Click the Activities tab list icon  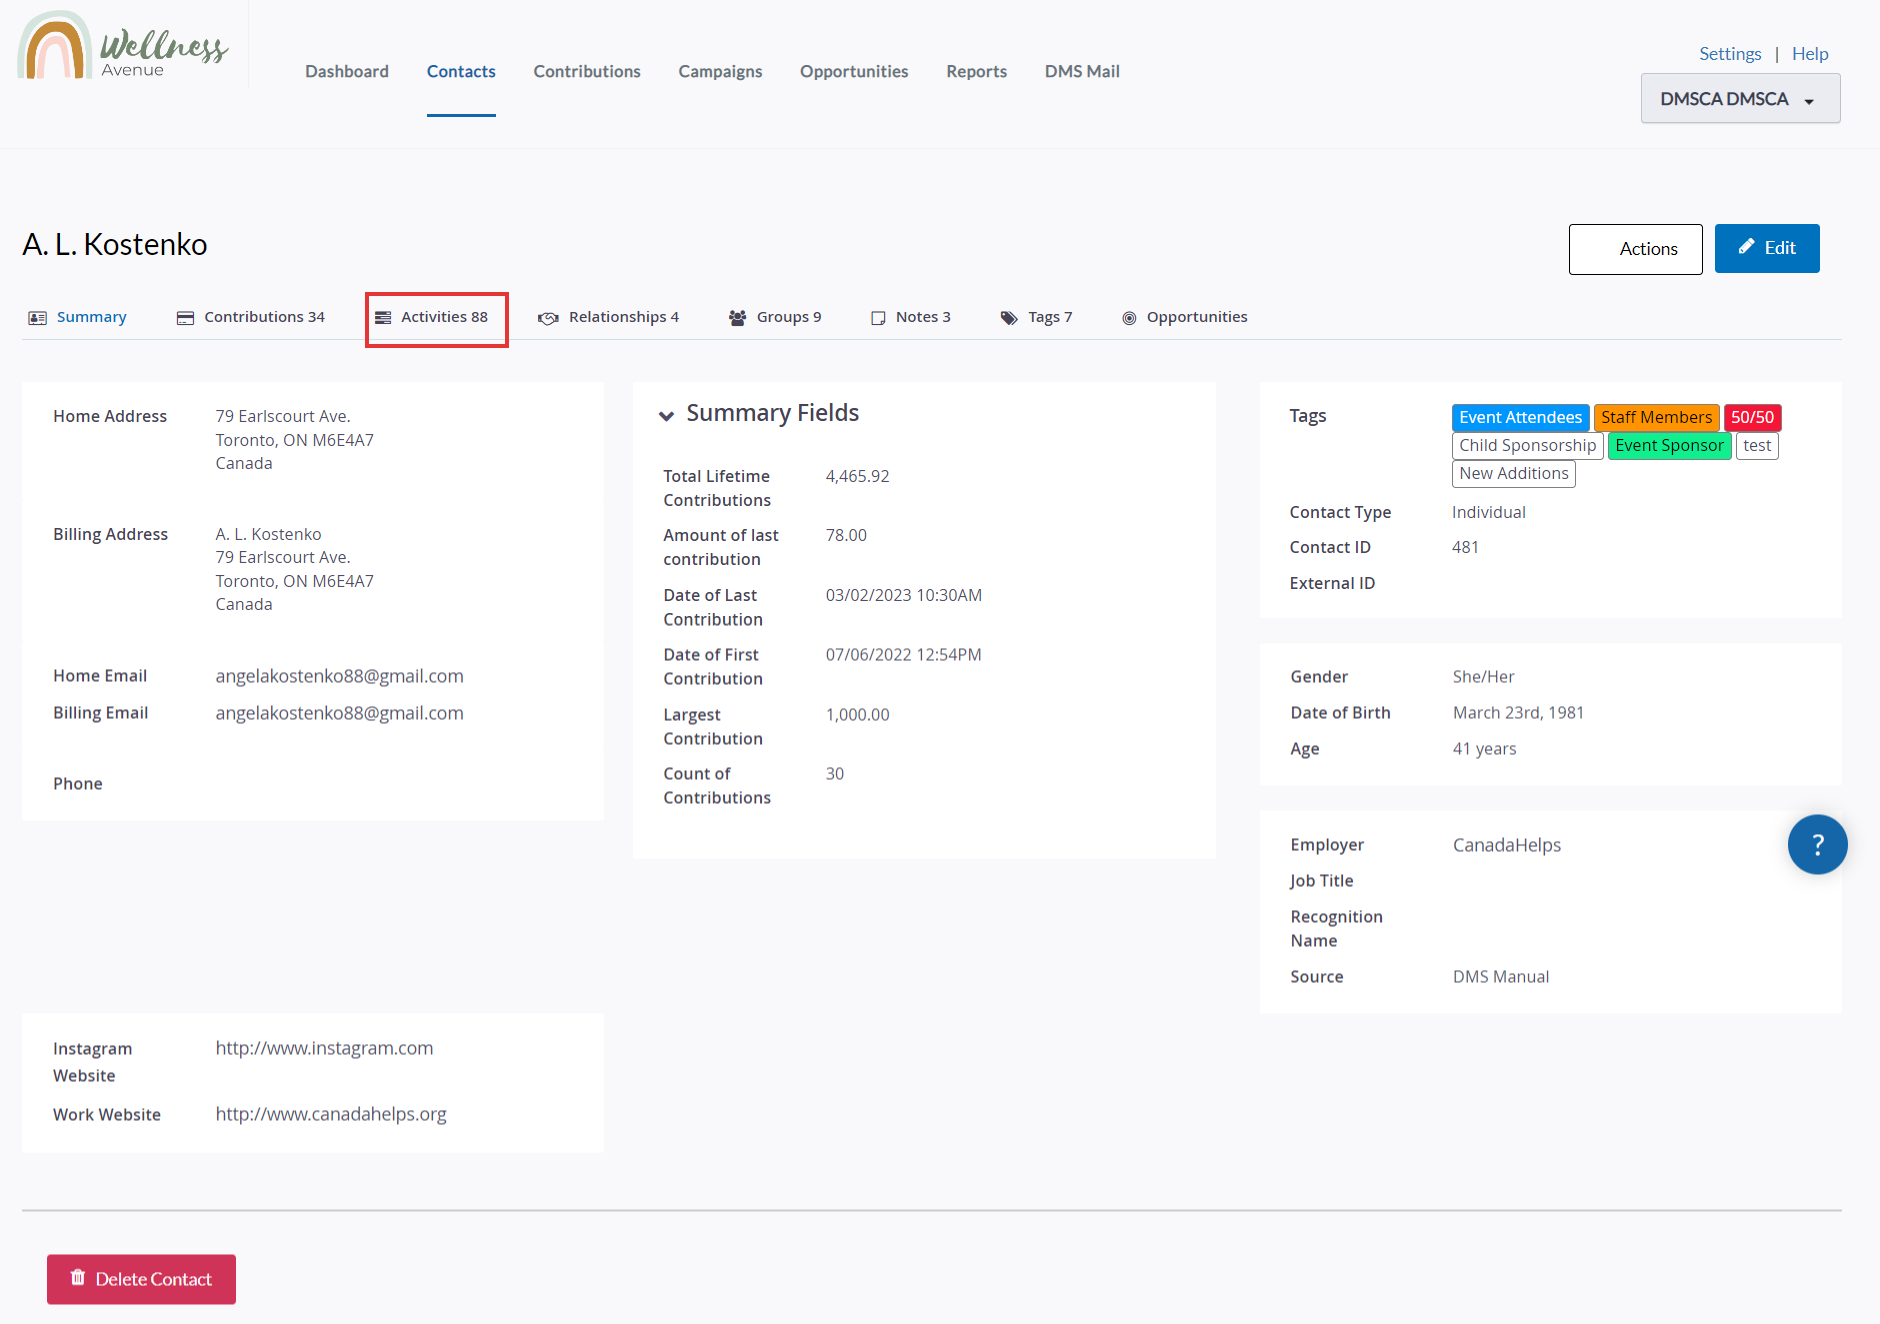point(383,318)
